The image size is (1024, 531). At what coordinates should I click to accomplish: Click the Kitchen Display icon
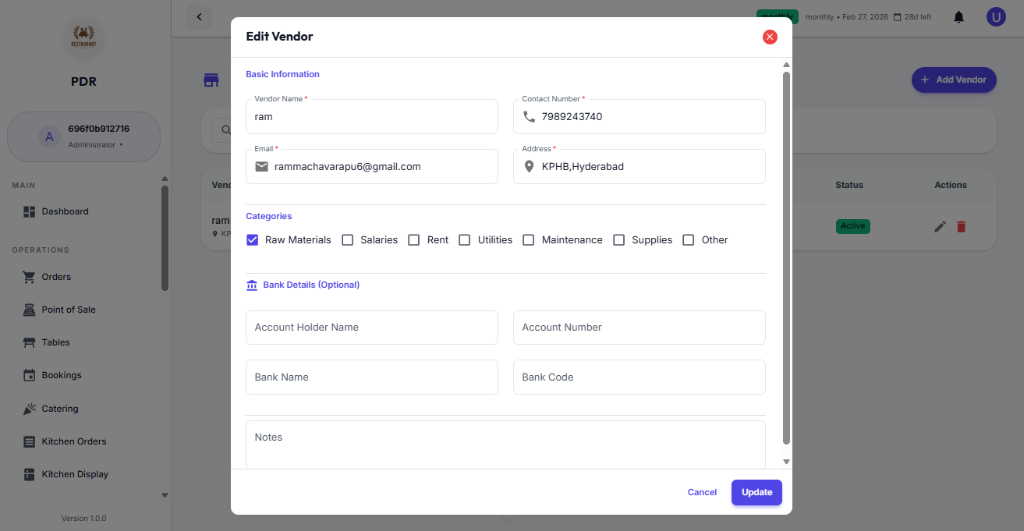pyautogui.click(x=29, y=474)
